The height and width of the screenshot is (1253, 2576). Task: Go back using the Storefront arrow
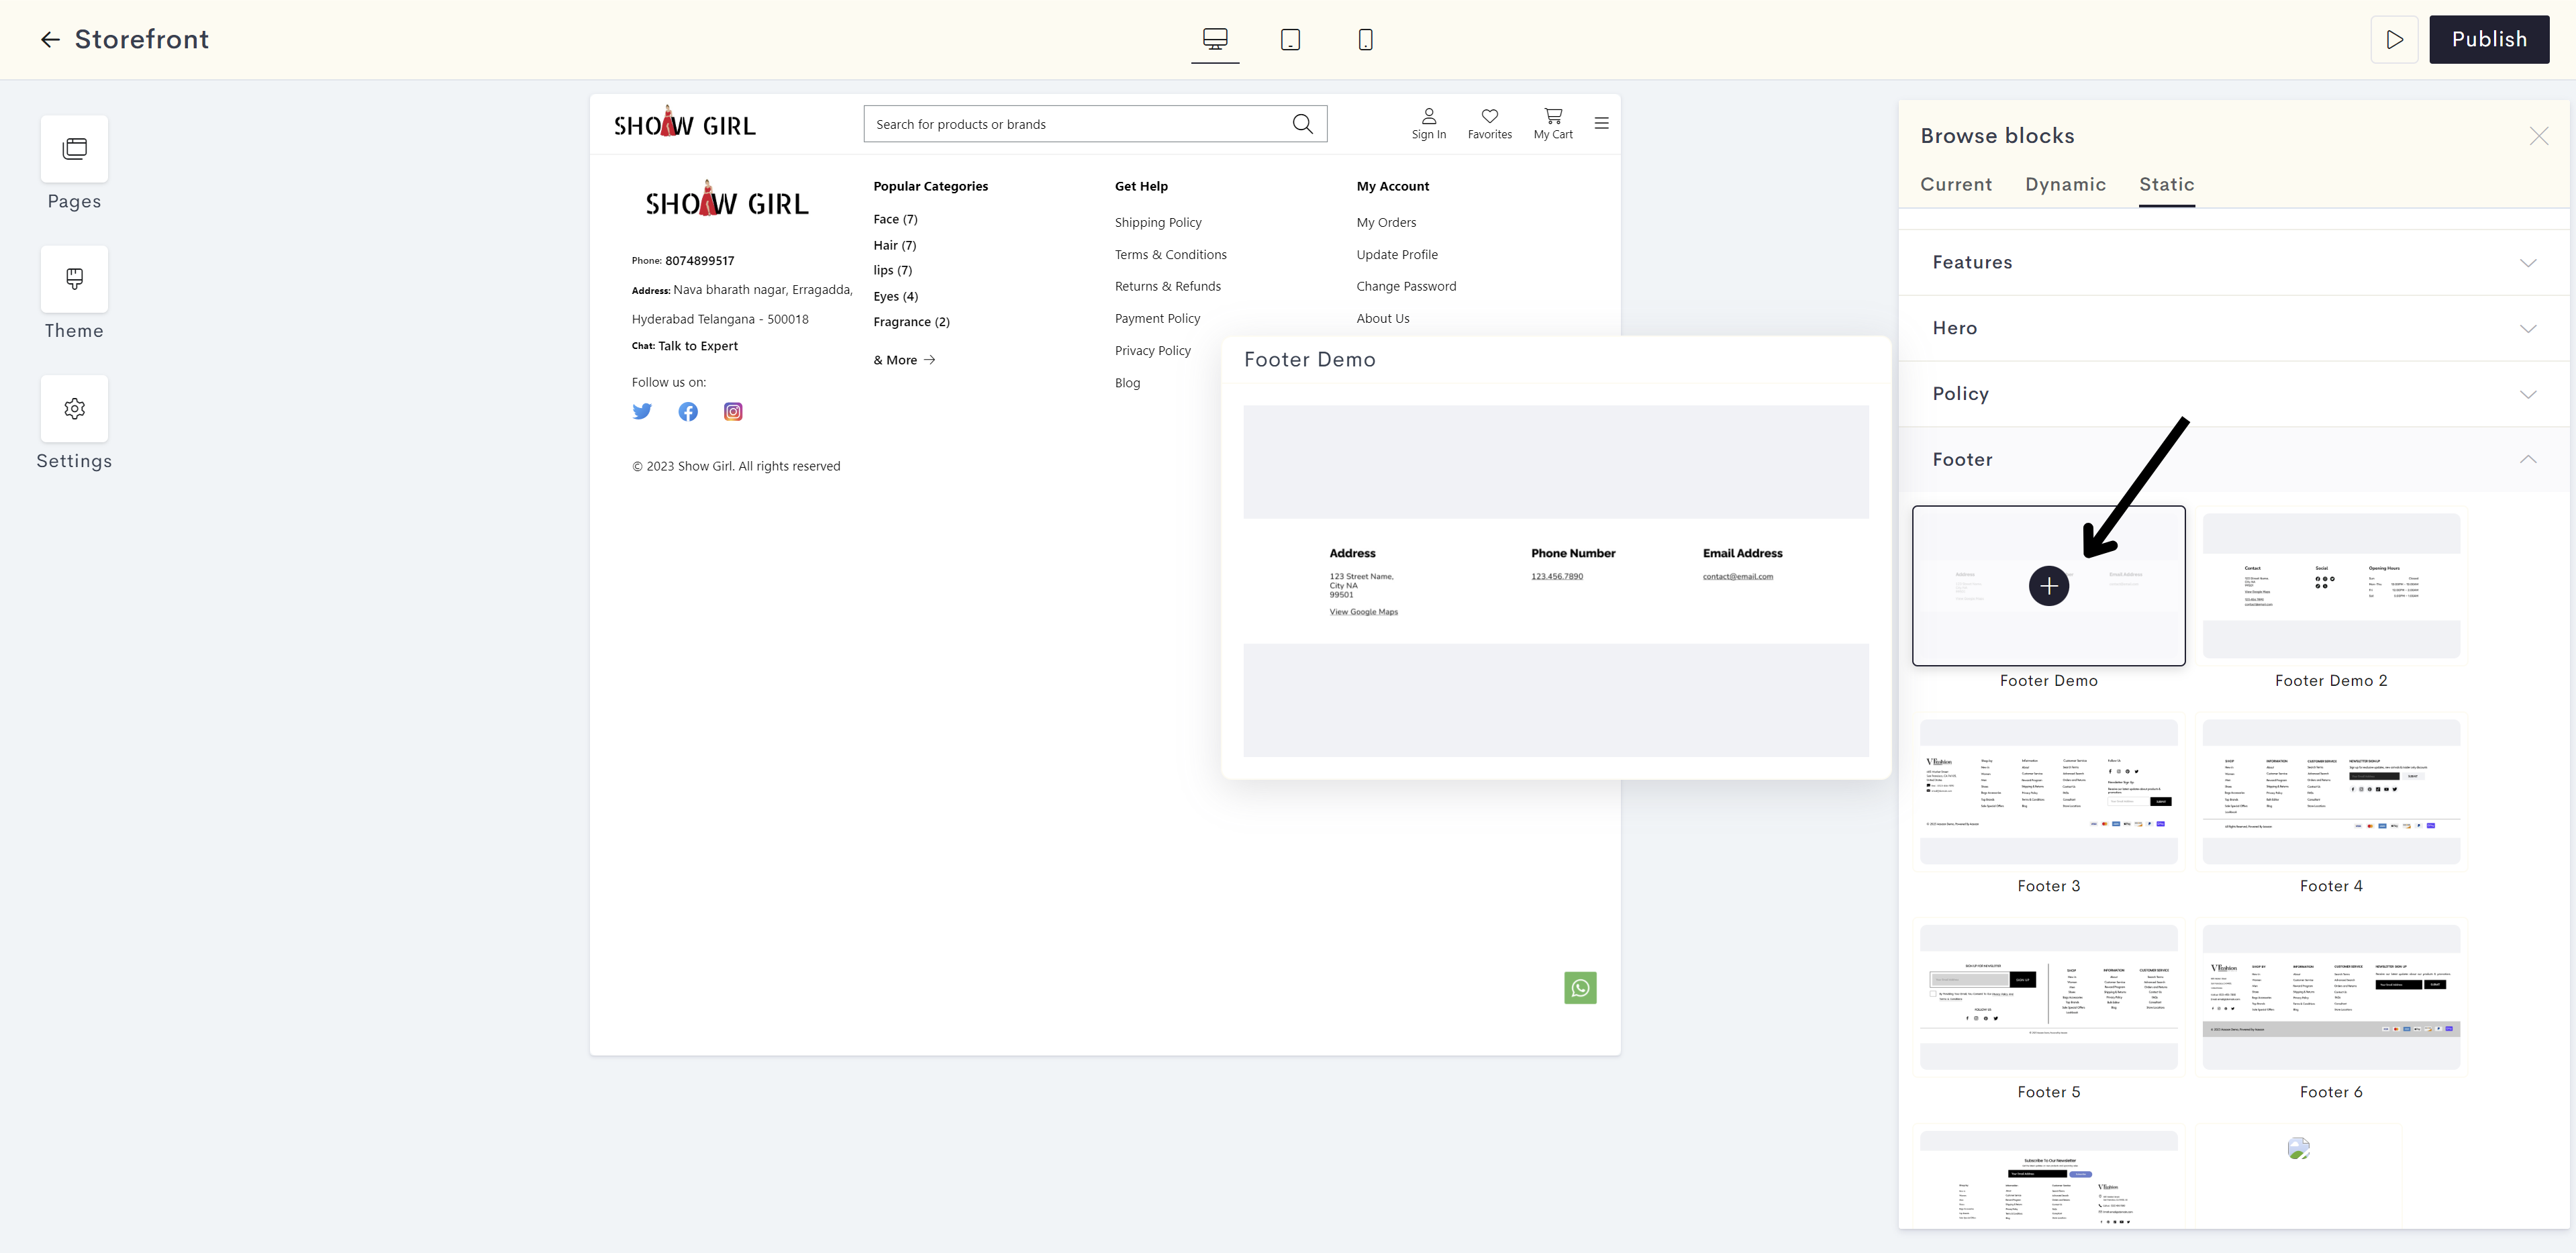(50, 39)
